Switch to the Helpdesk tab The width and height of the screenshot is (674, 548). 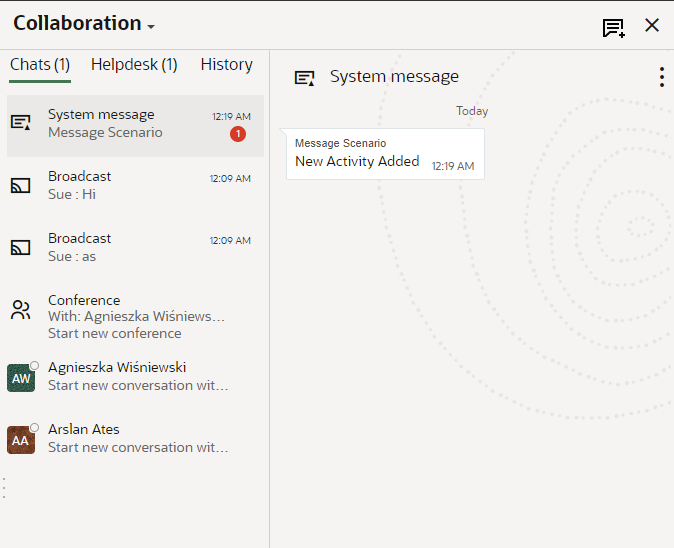tap(134, 64)
